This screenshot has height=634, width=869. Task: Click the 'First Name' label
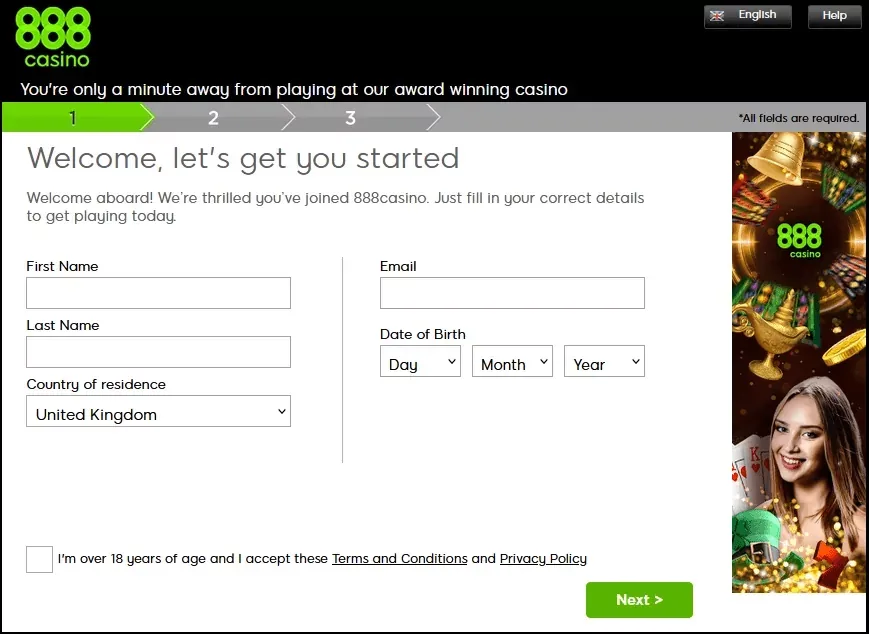click(x=62, y=266)
